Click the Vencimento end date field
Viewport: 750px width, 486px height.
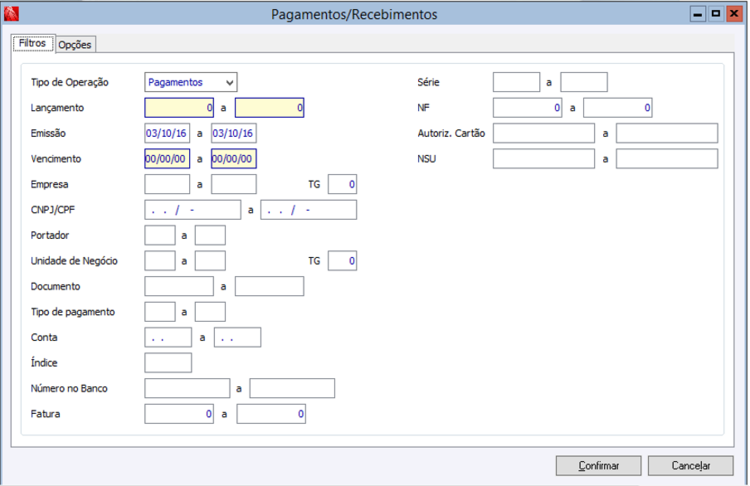point(233,159)
